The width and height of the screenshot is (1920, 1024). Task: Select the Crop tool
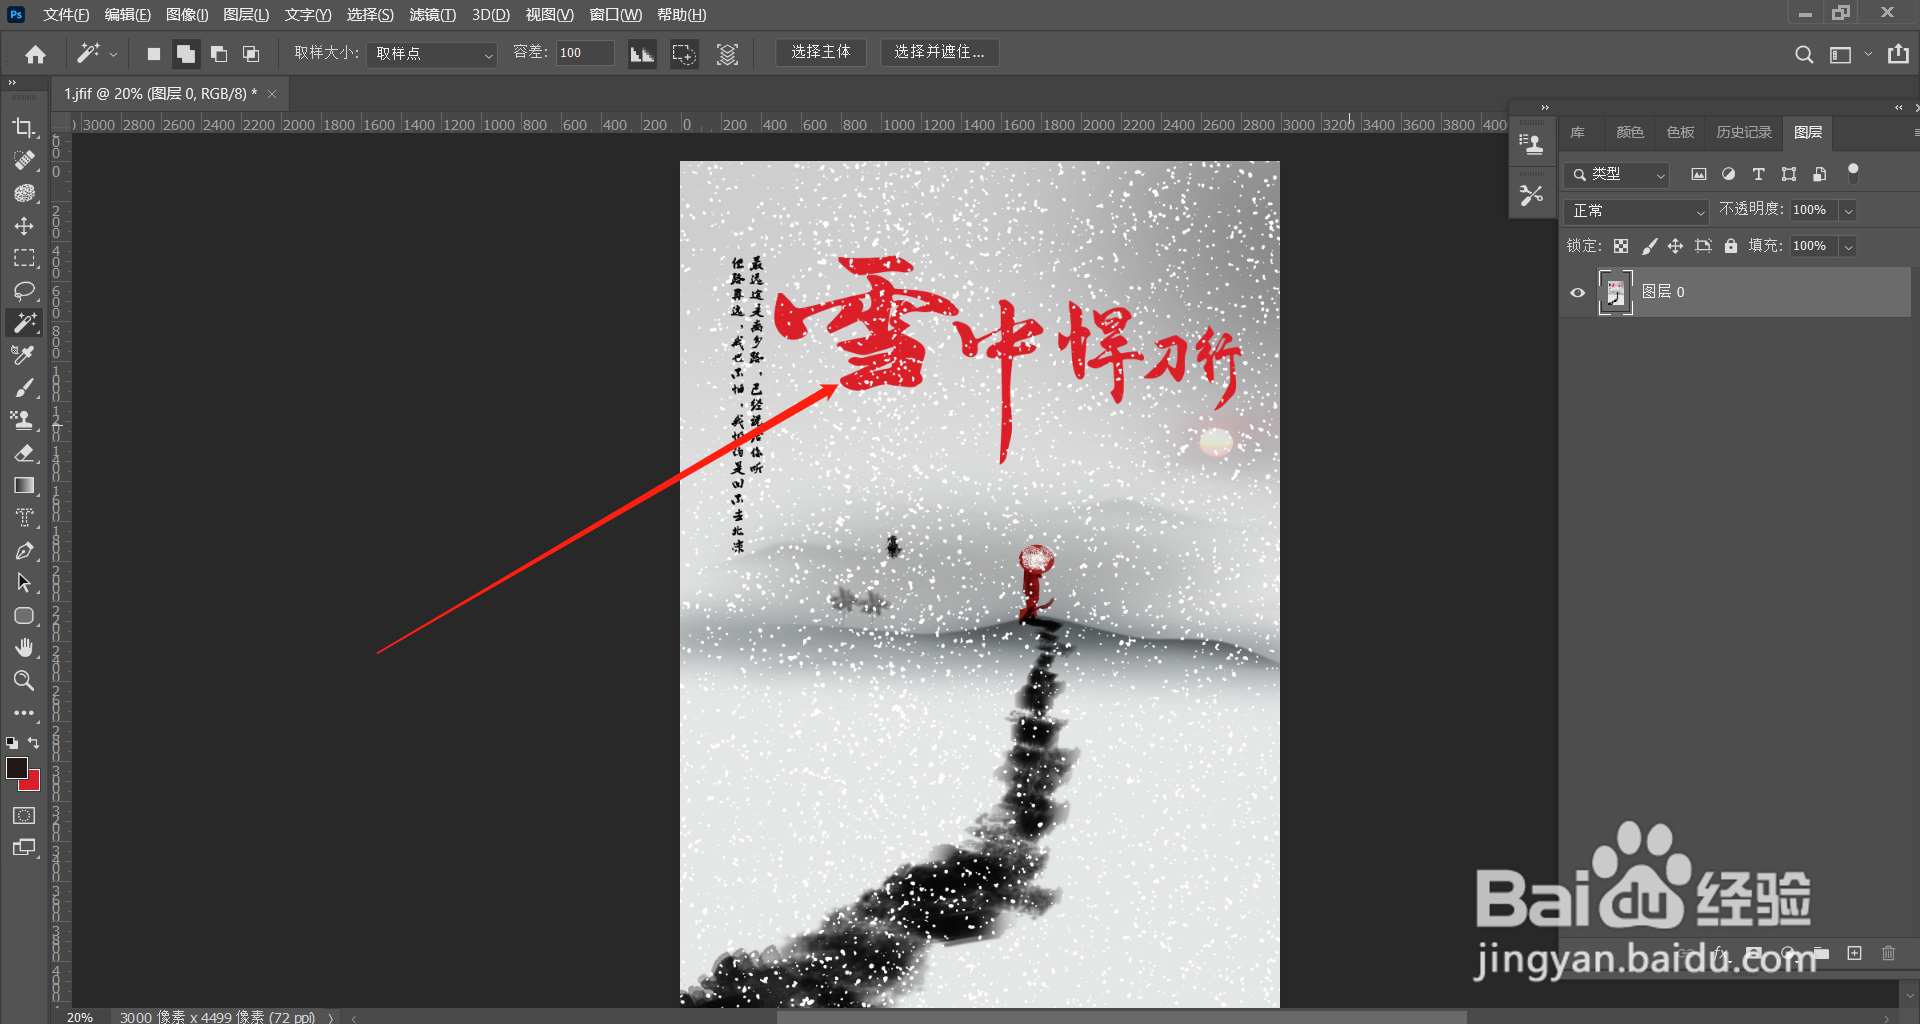(x=25, y=128)
